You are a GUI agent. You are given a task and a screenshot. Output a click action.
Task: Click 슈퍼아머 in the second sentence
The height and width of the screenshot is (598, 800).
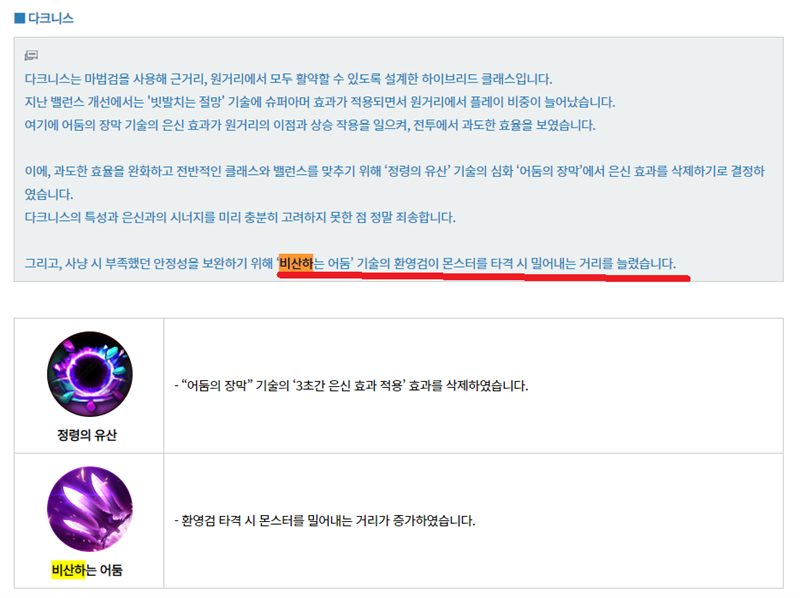pos(287,102)
